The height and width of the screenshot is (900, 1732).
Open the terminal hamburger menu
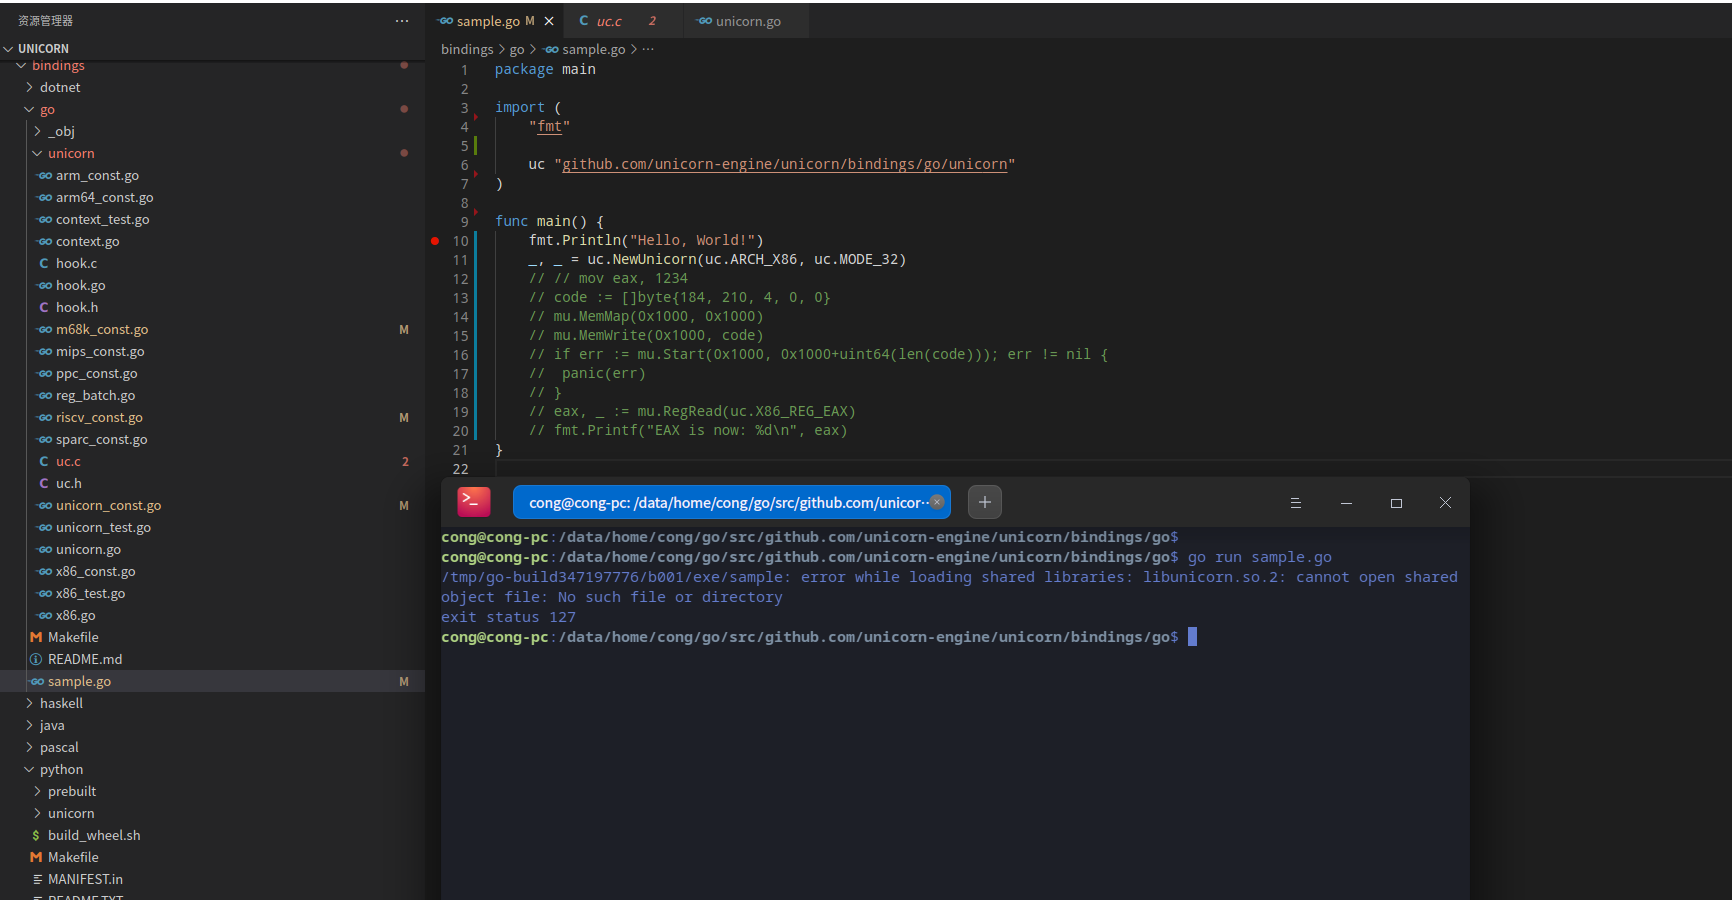click(1296, 502)
